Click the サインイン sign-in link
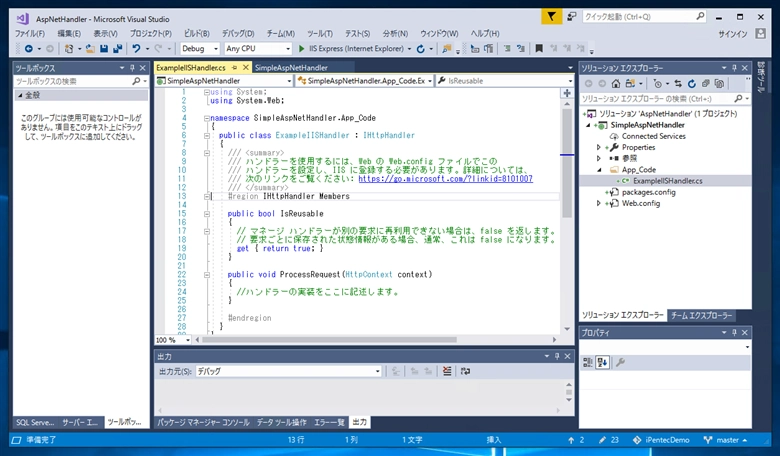Viewport: 780px width, 456px height. coord(733,34)
